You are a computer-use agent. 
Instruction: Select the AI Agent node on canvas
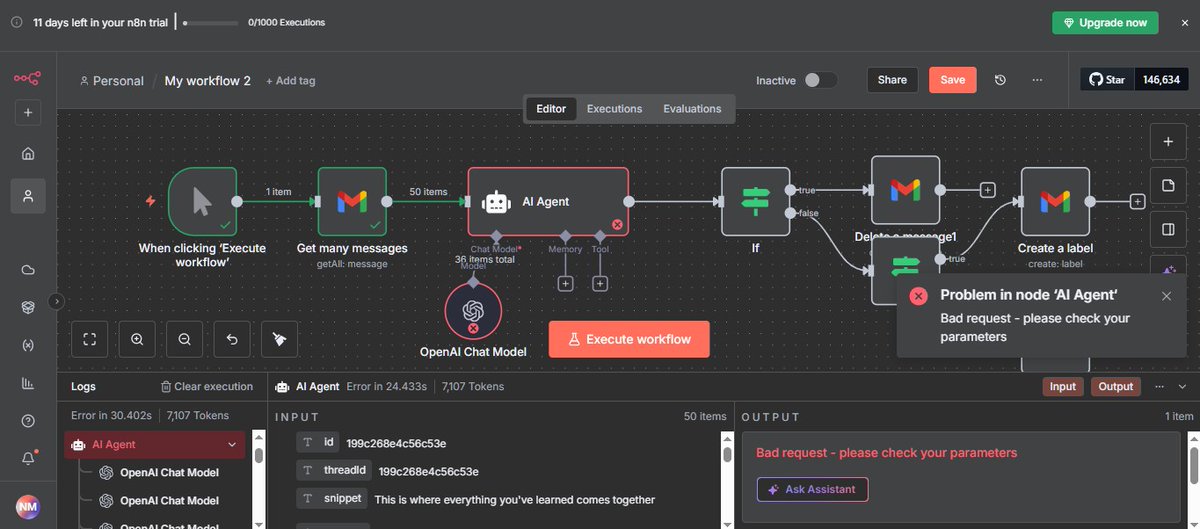coord(548,201)
